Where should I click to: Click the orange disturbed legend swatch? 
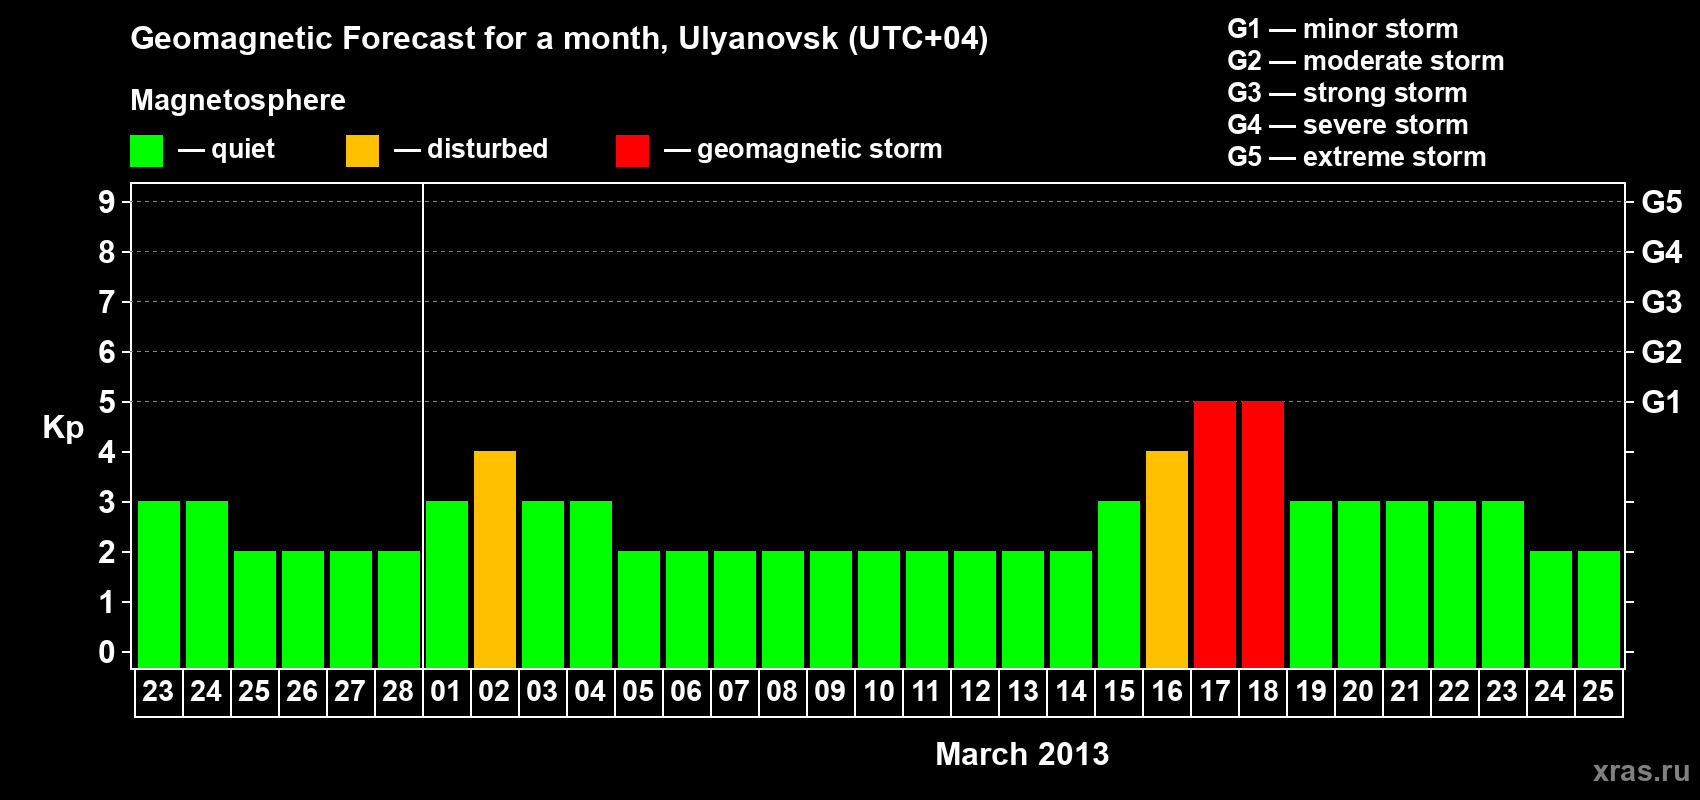pyautogui.click(x=362, y=151)
